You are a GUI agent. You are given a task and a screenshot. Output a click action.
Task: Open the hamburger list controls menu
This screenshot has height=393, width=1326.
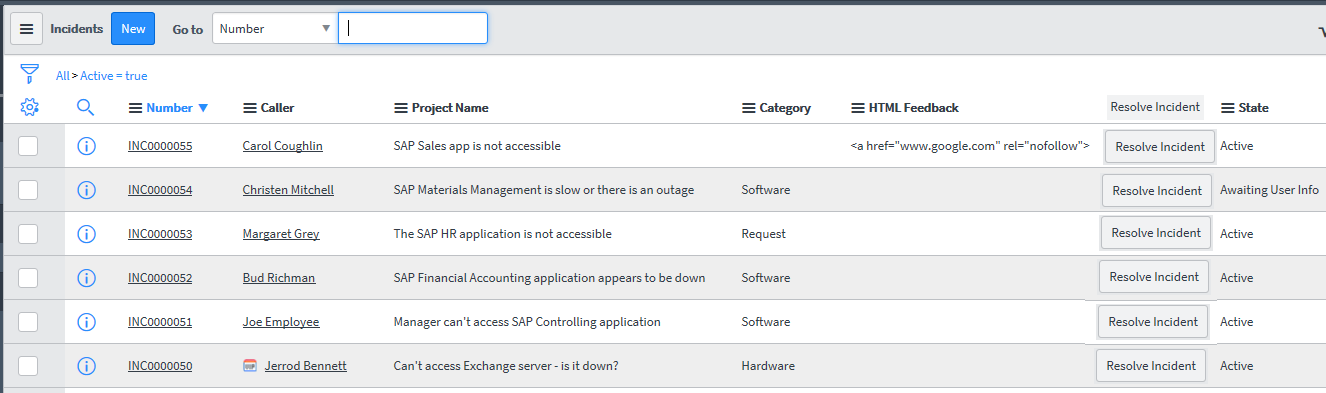(x=27, y=29)
